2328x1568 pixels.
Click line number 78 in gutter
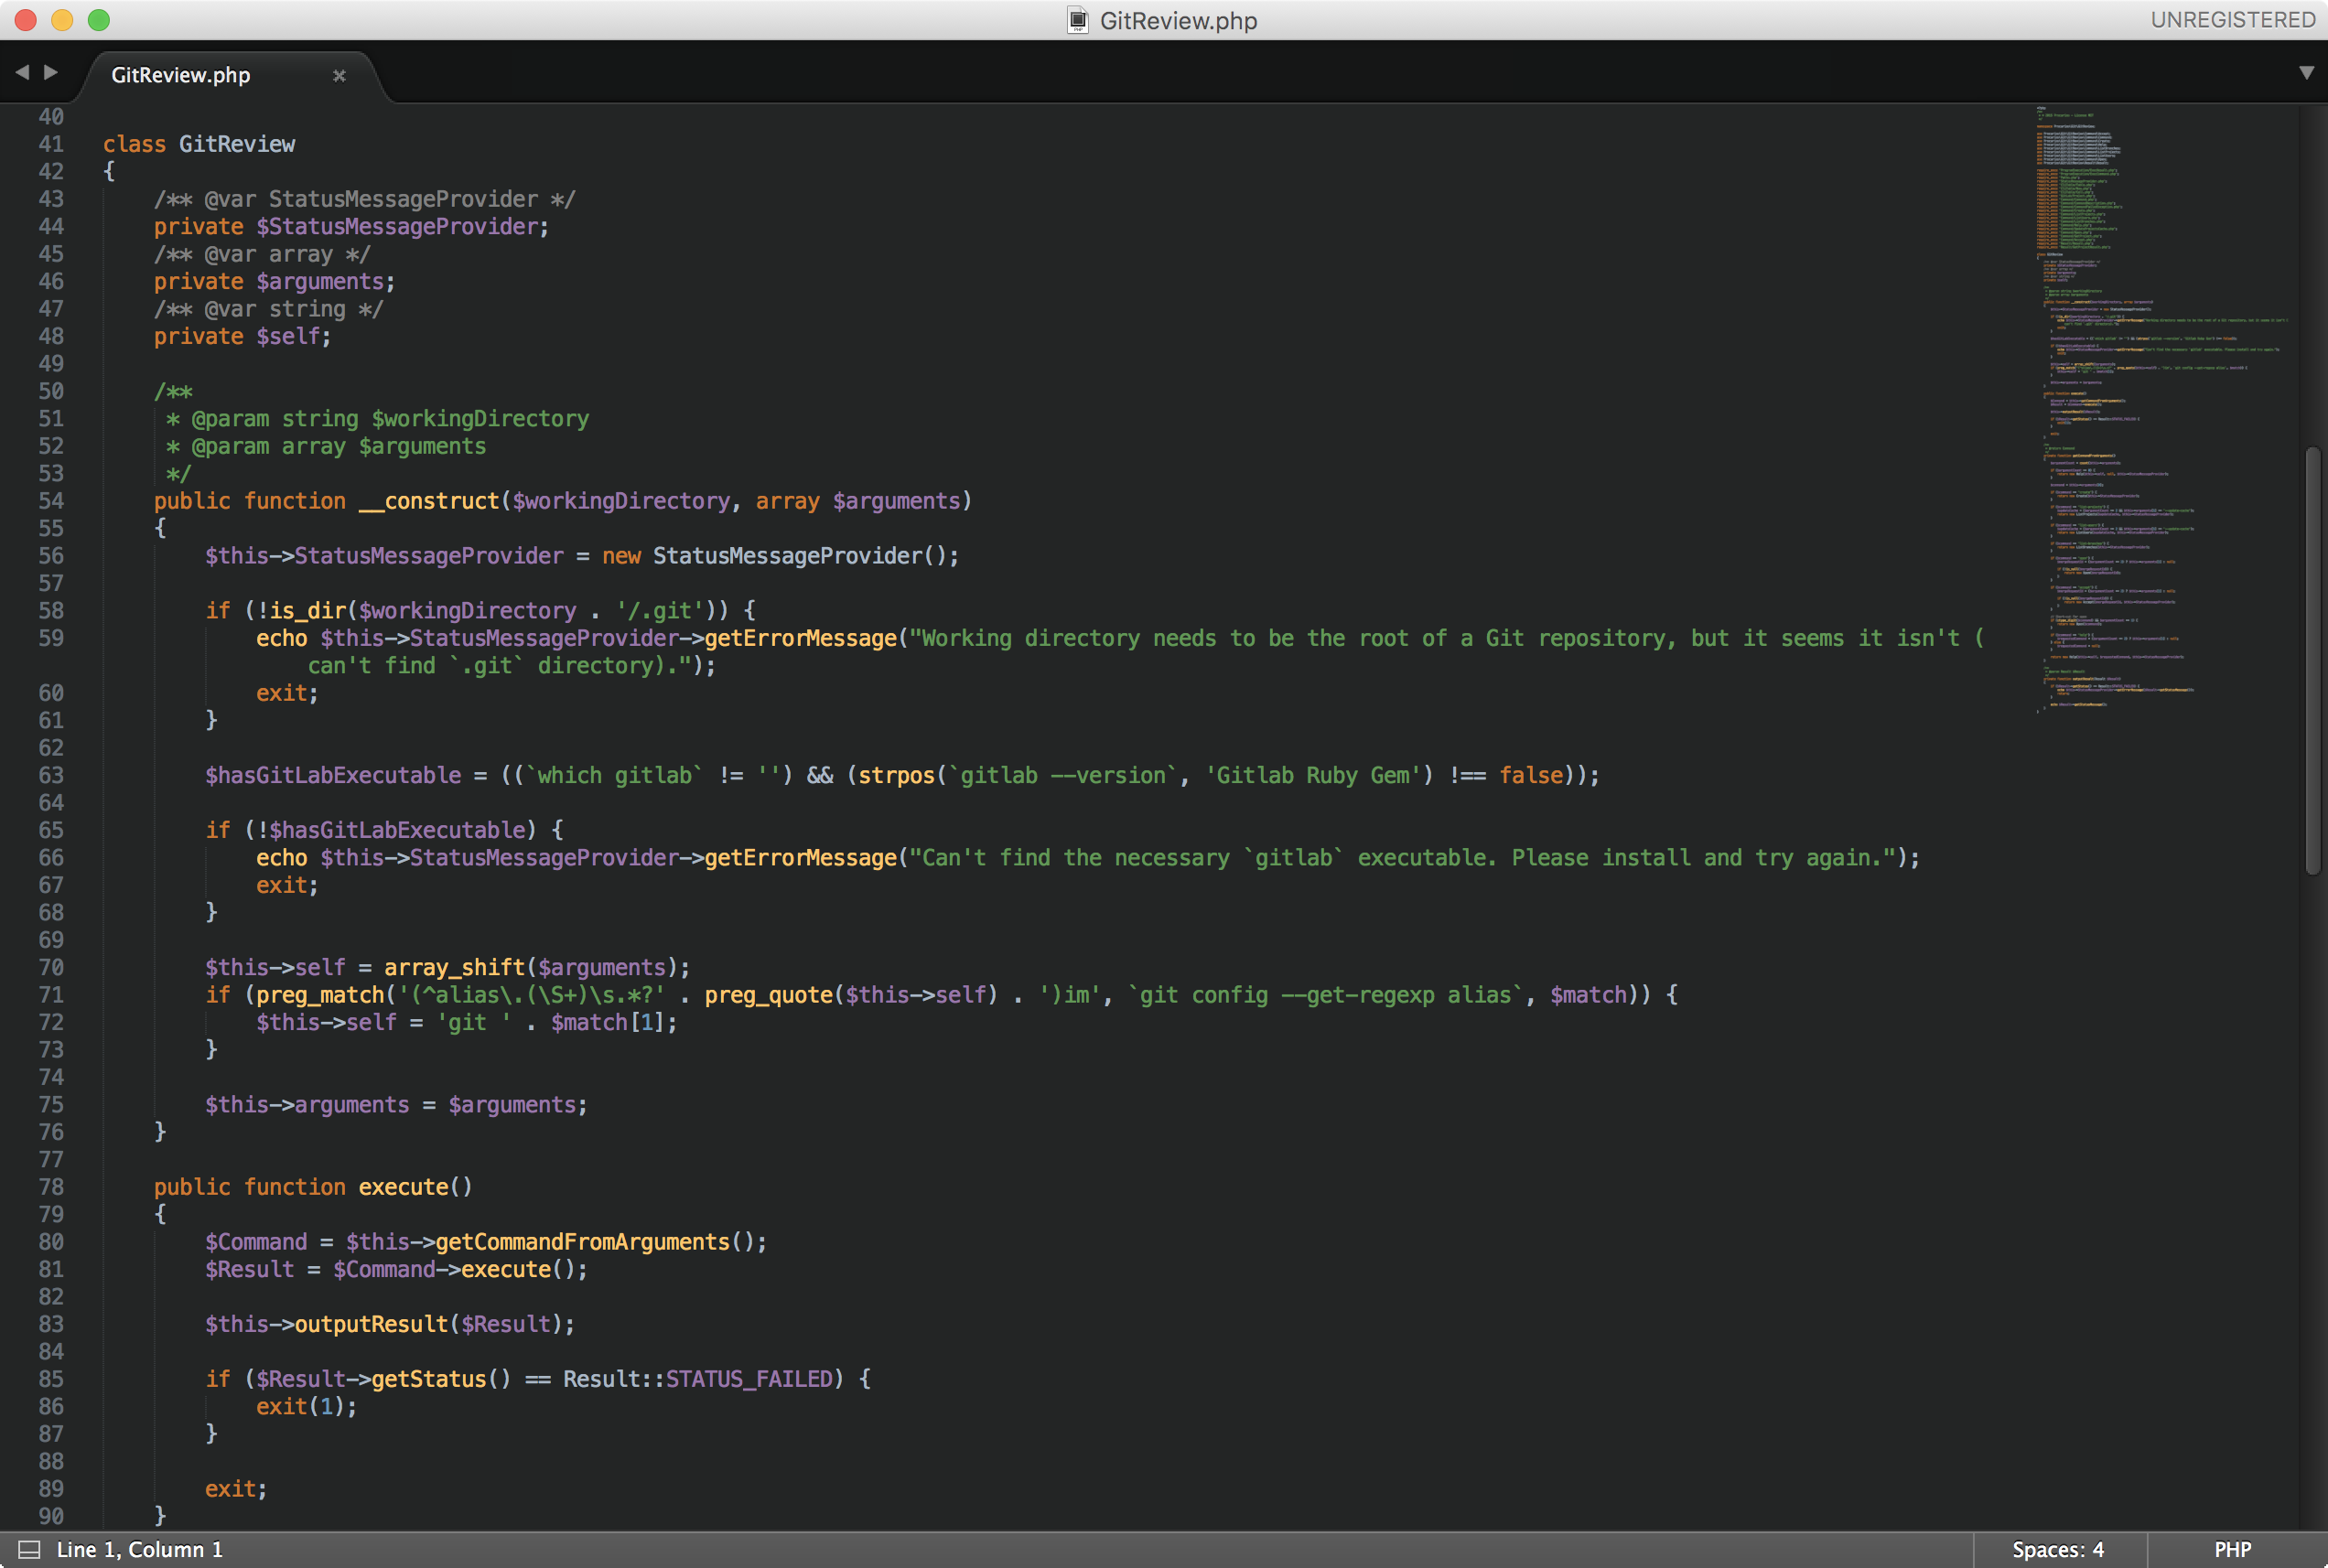point(51,1187)
